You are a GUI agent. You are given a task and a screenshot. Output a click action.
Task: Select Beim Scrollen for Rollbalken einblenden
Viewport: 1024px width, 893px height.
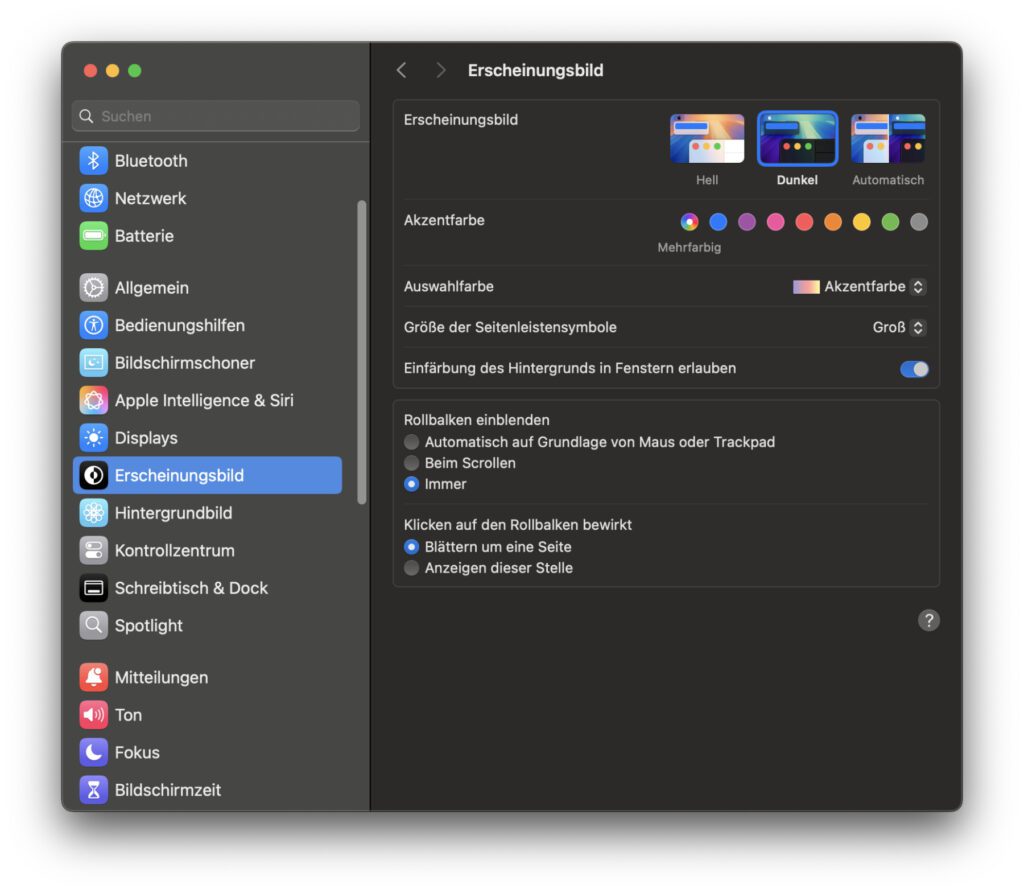pyautogui.click(x=411, y=463)
